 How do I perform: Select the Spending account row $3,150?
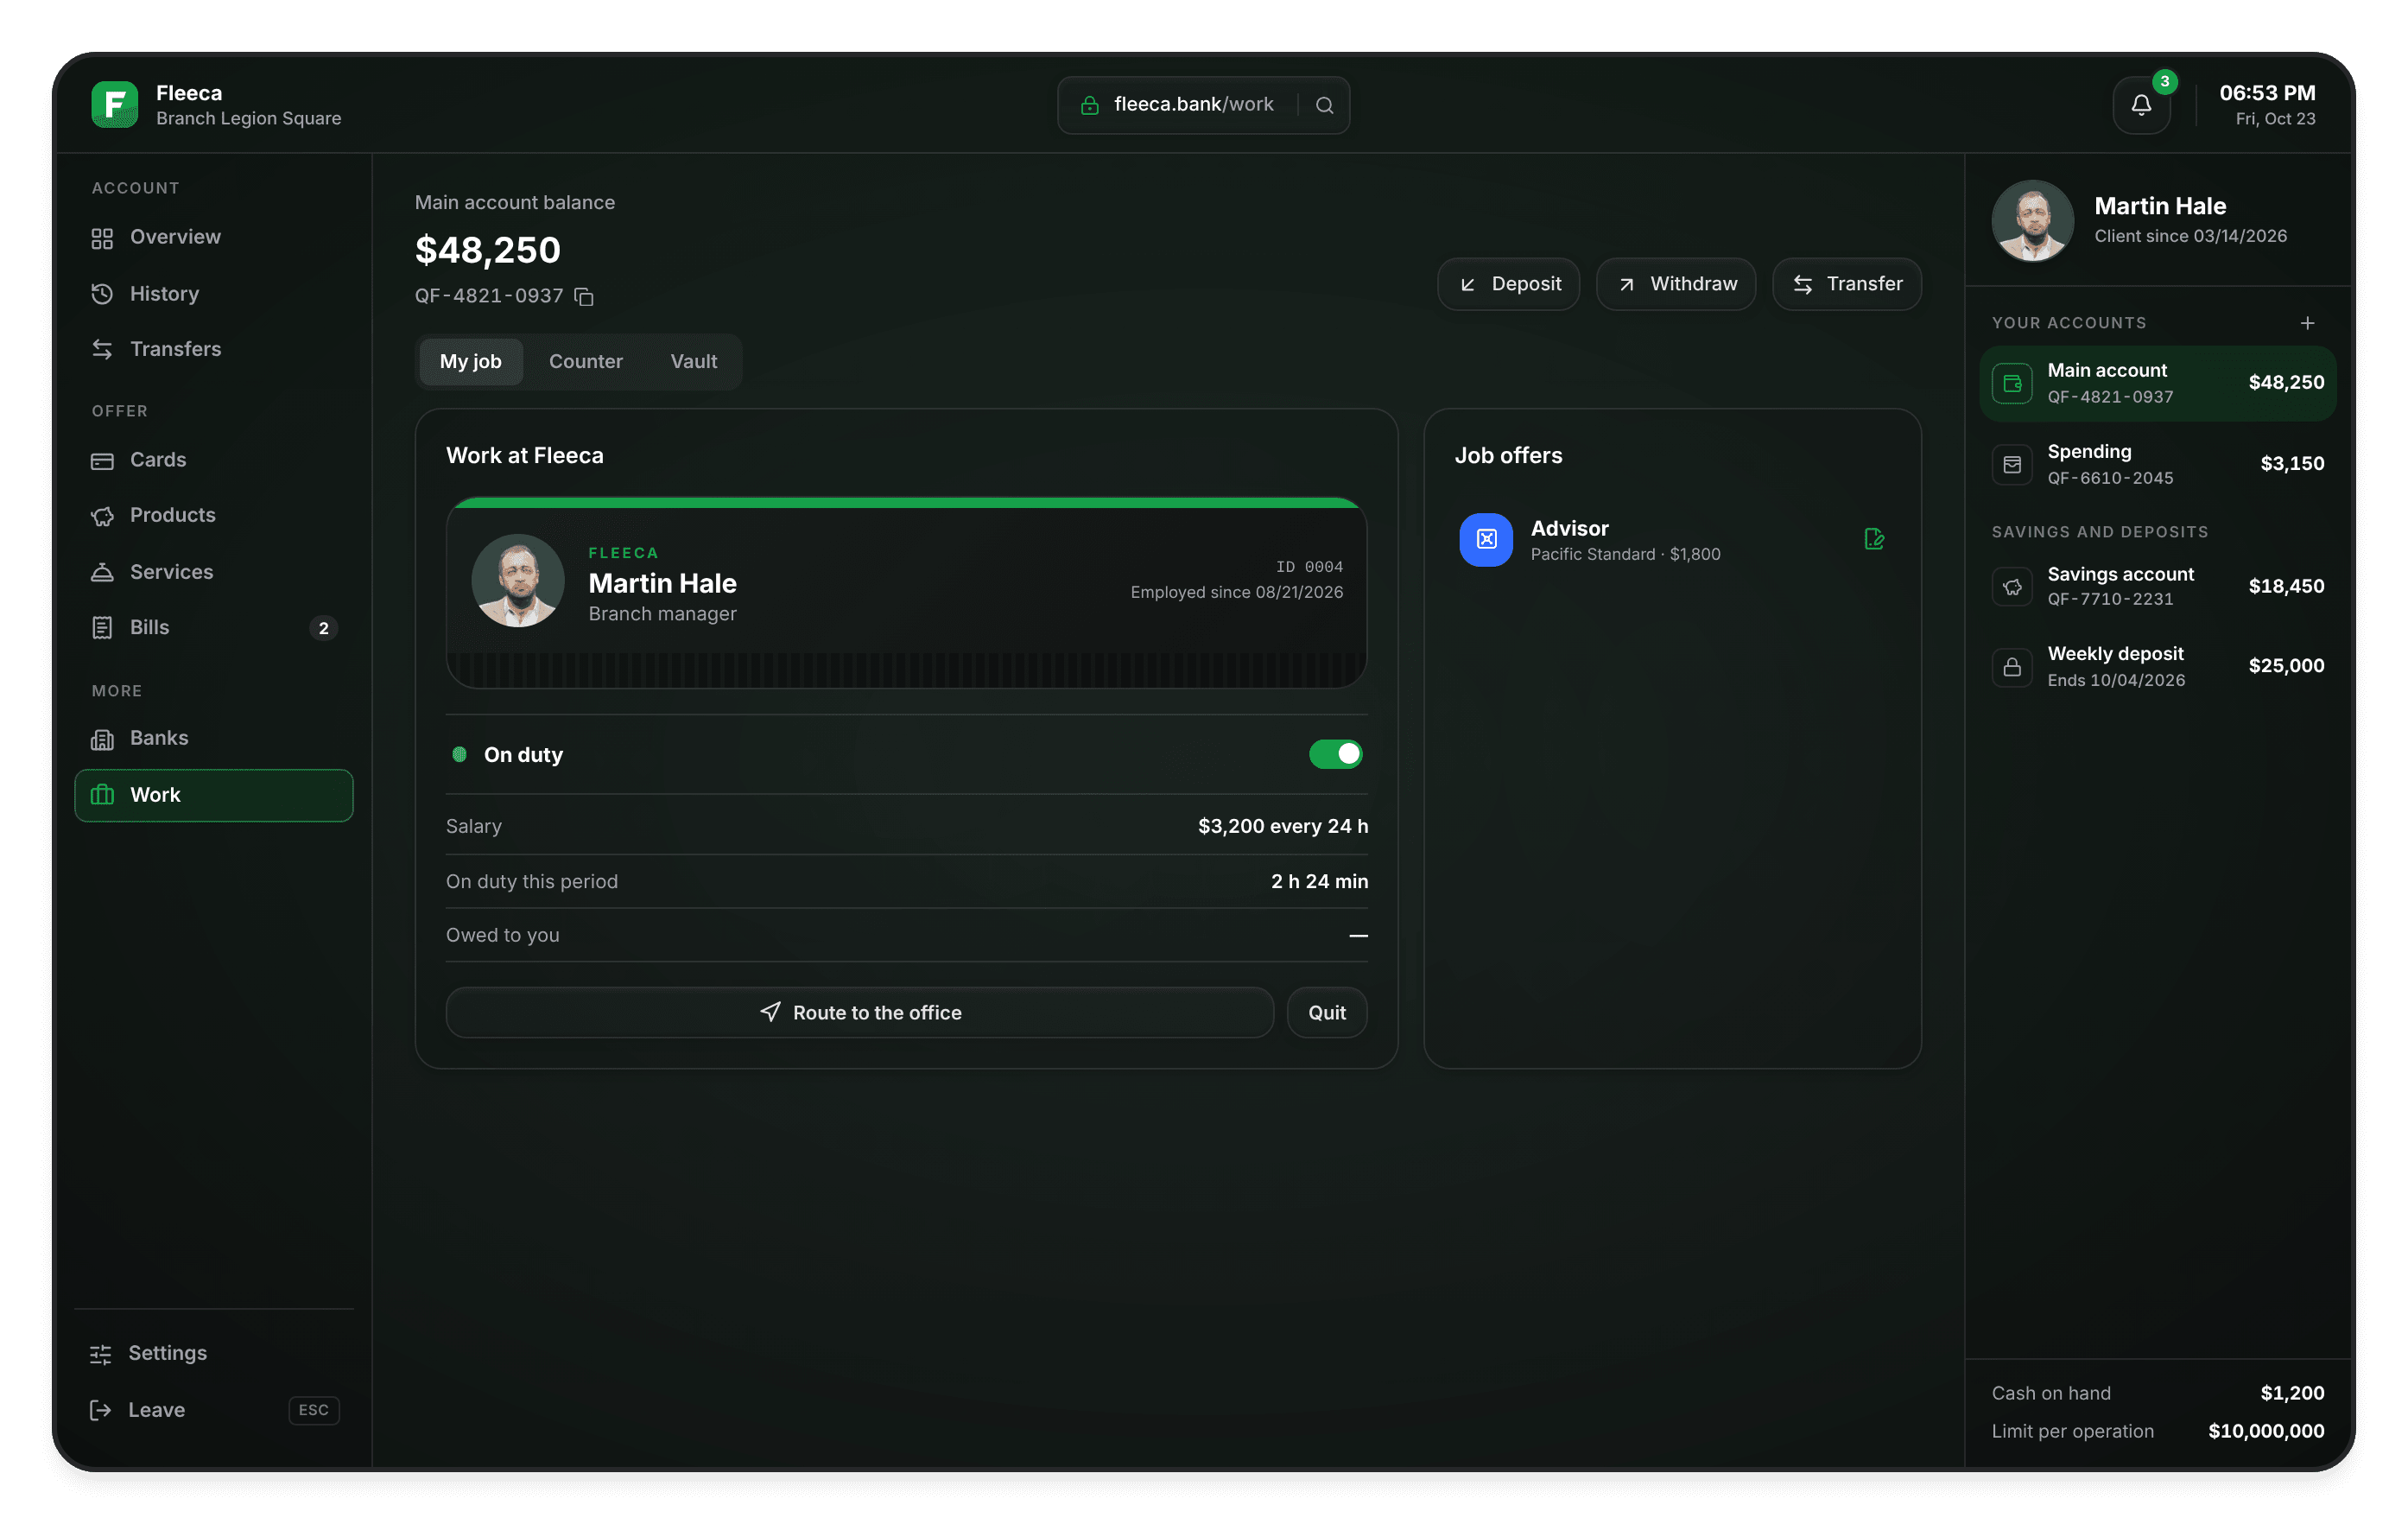(x=2157, y=465)
